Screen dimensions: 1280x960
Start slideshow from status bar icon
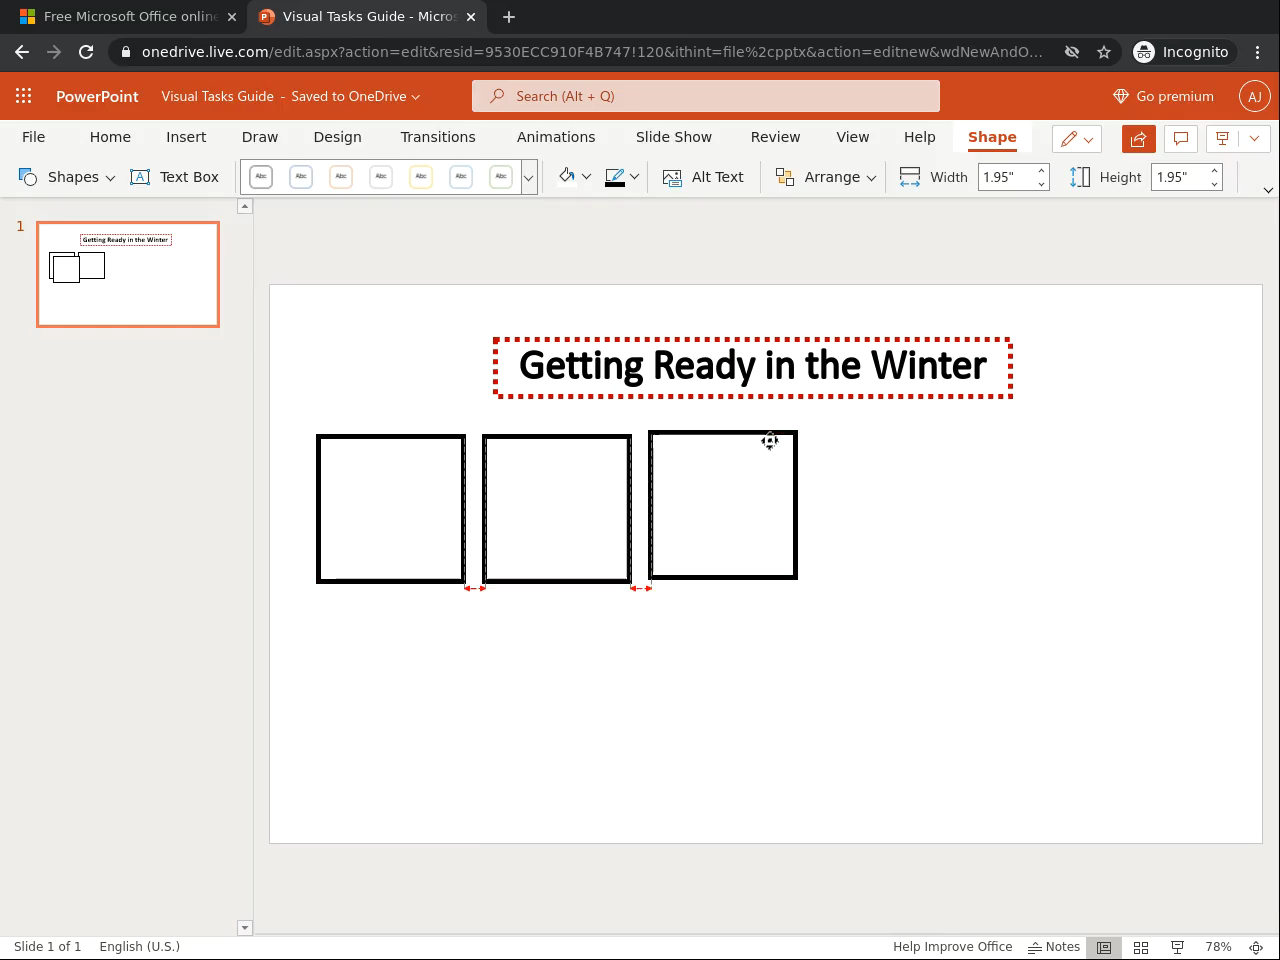click(1178, 947)
